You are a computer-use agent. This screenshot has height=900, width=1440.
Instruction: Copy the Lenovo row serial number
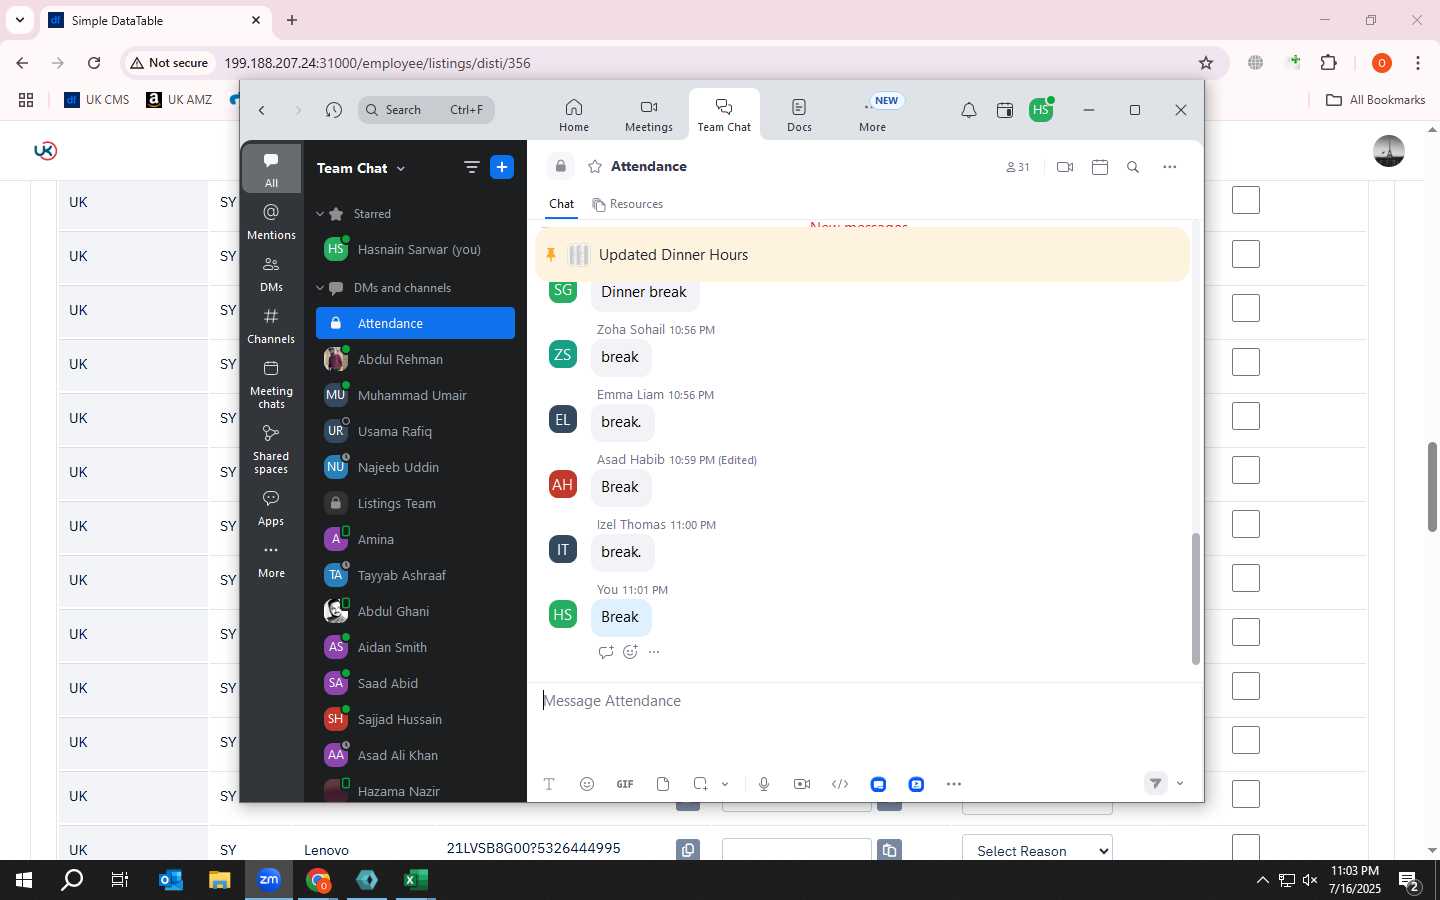click(688, 850)
